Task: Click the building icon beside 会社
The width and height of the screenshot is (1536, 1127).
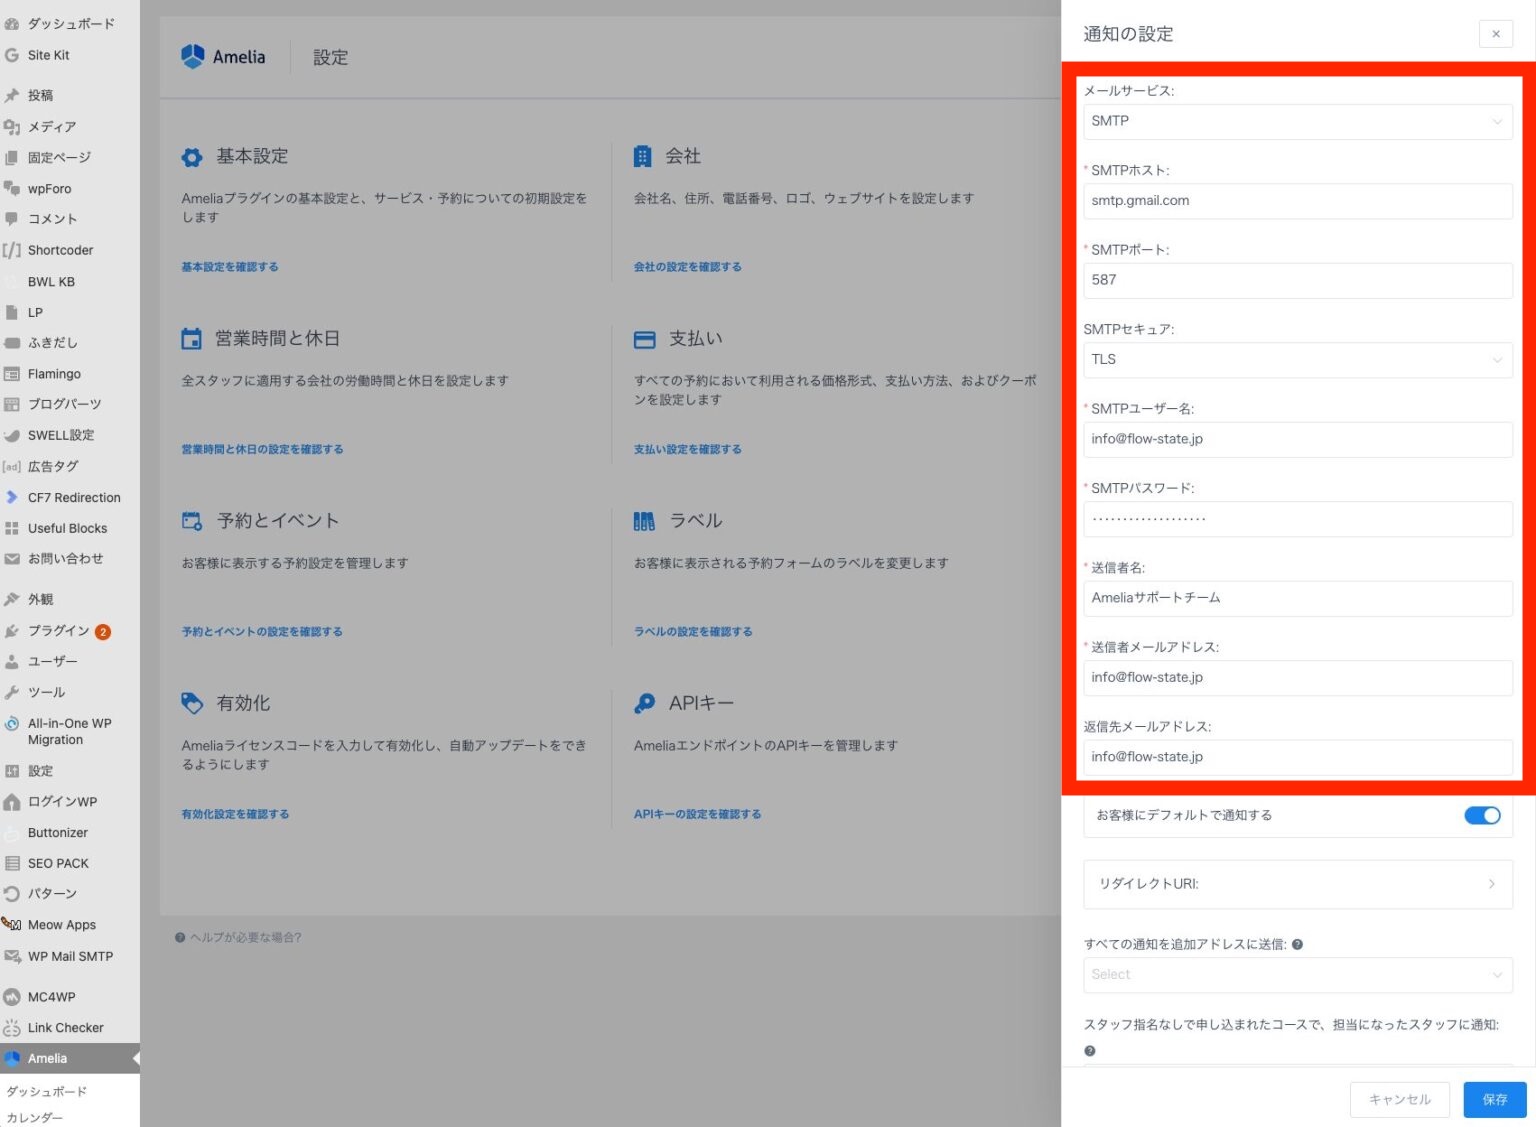Action: pos(643,157)
